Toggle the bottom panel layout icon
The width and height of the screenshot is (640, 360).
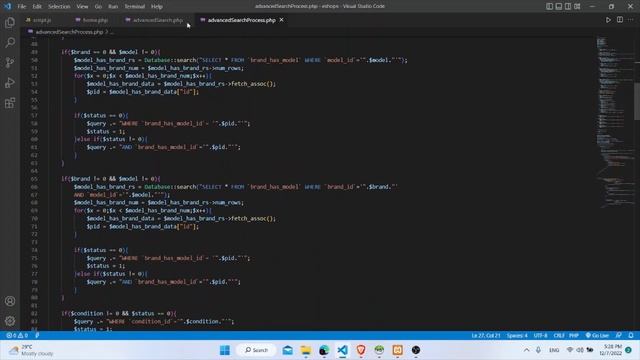pos(559,6)
